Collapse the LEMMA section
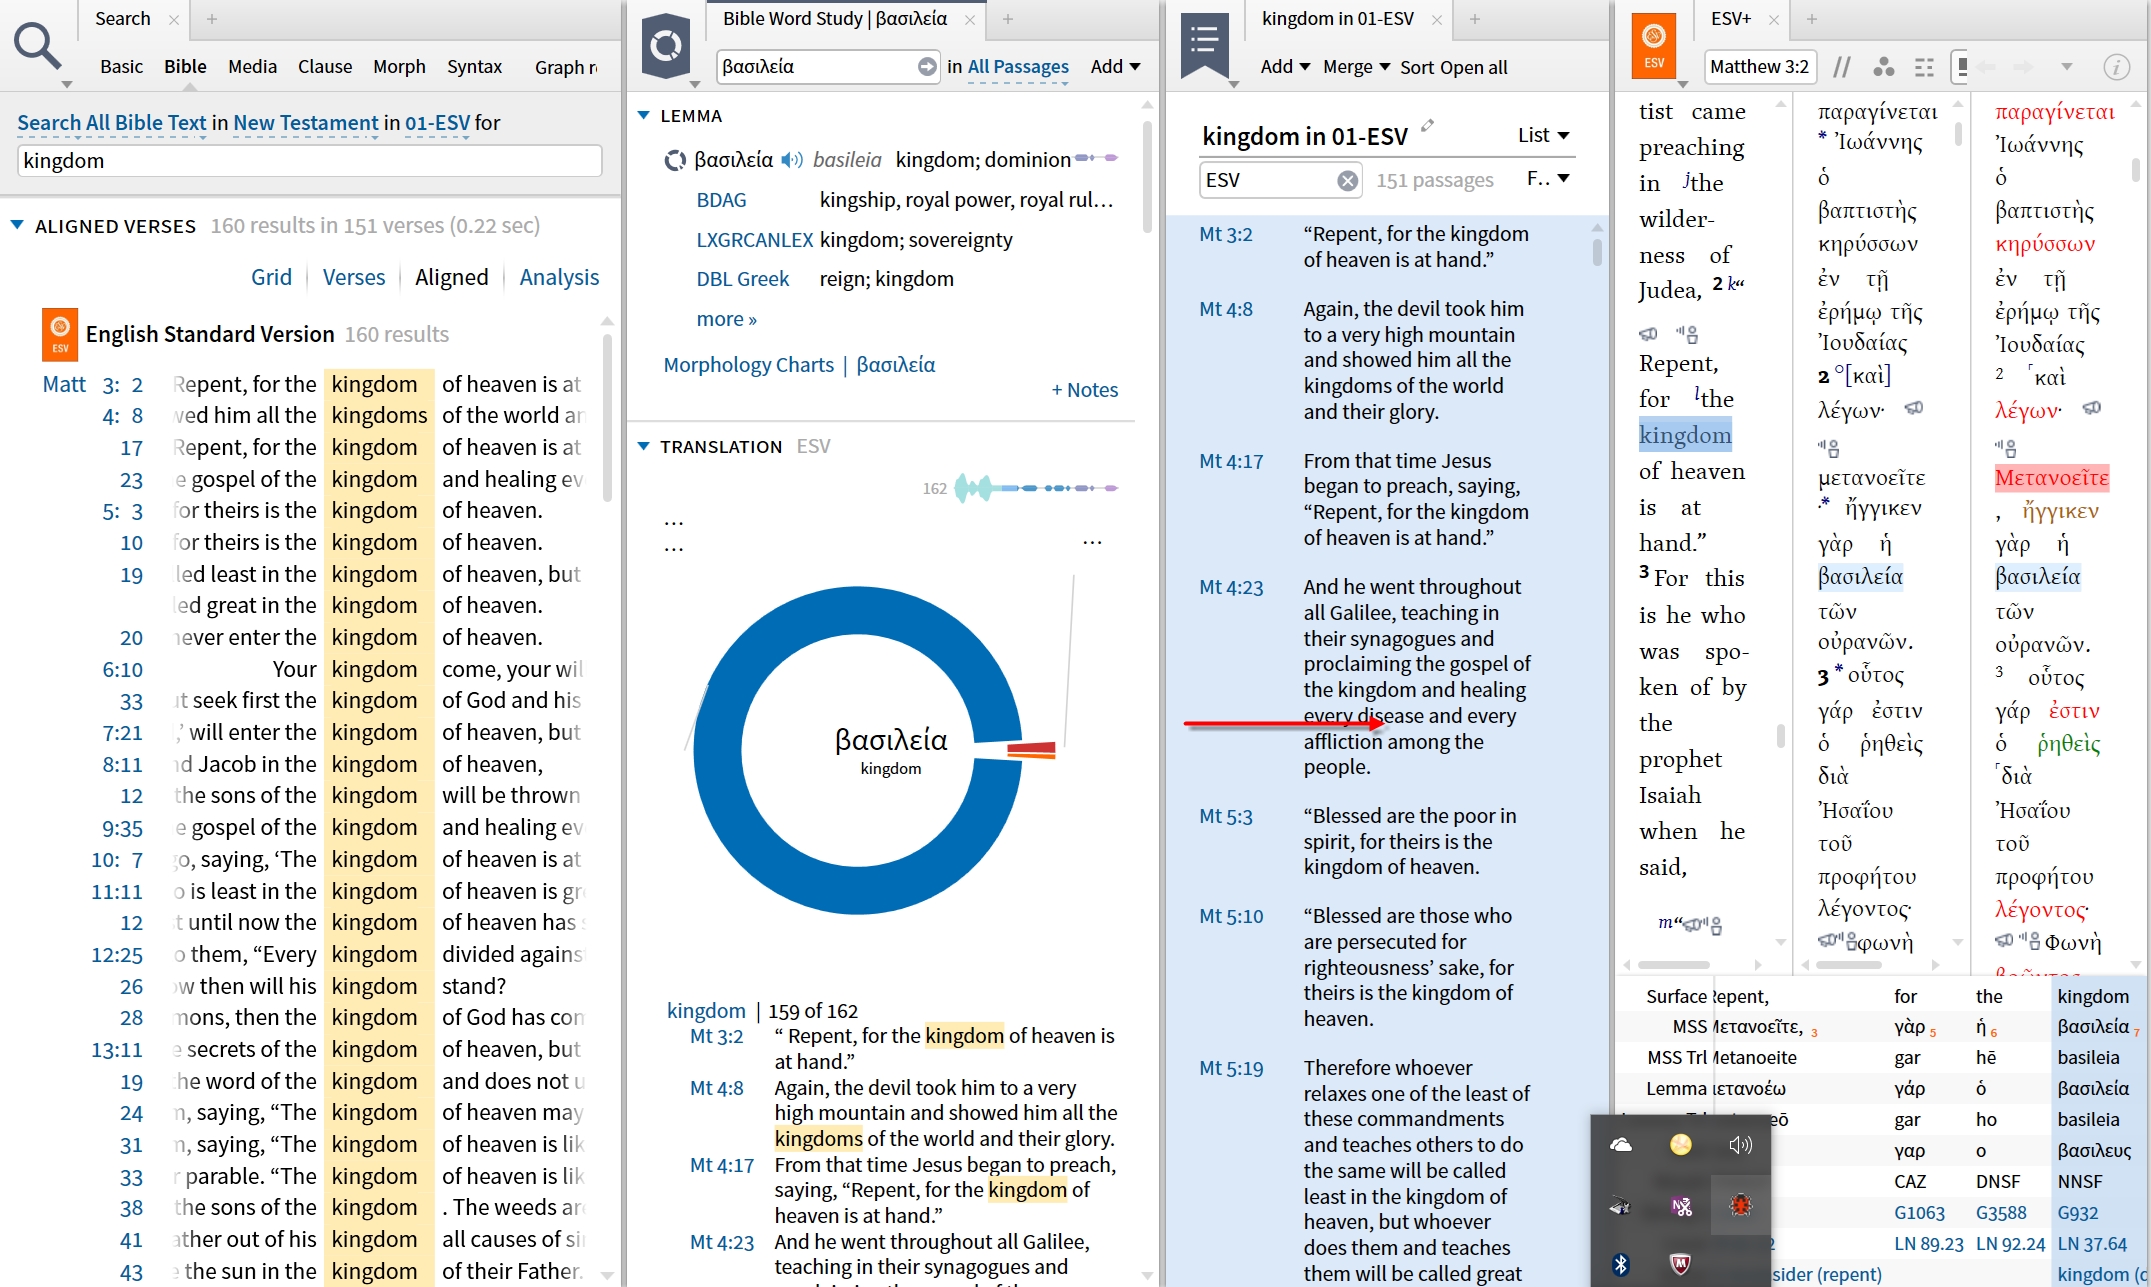 pos(644,116)
